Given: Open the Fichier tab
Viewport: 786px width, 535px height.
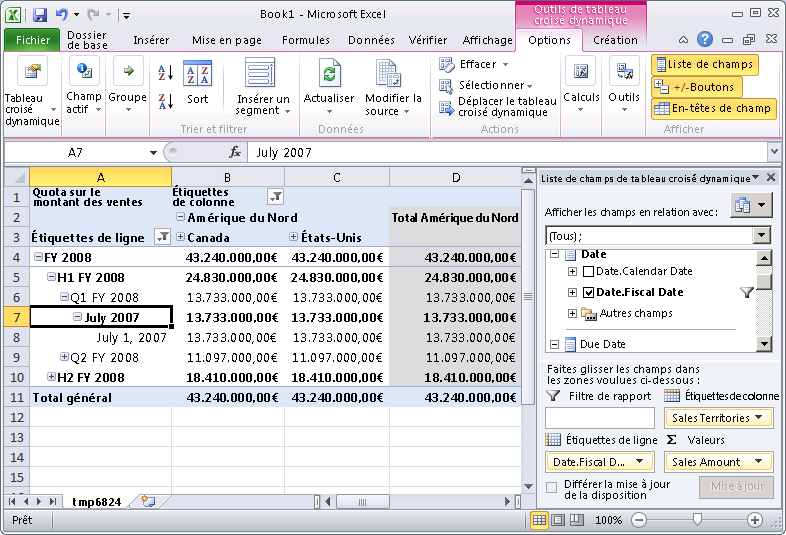Looking at the screenshot, I should pos(33,40).
